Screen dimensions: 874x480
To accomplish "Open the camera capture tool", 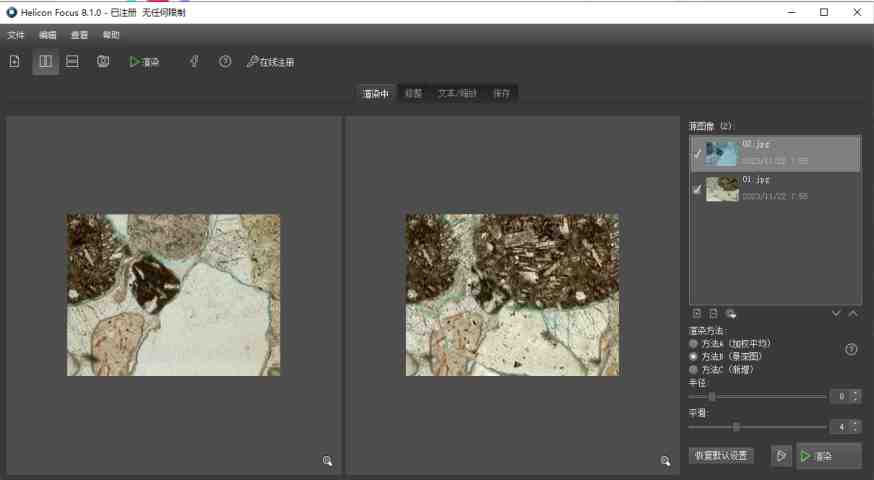I will tap(103, 62).
